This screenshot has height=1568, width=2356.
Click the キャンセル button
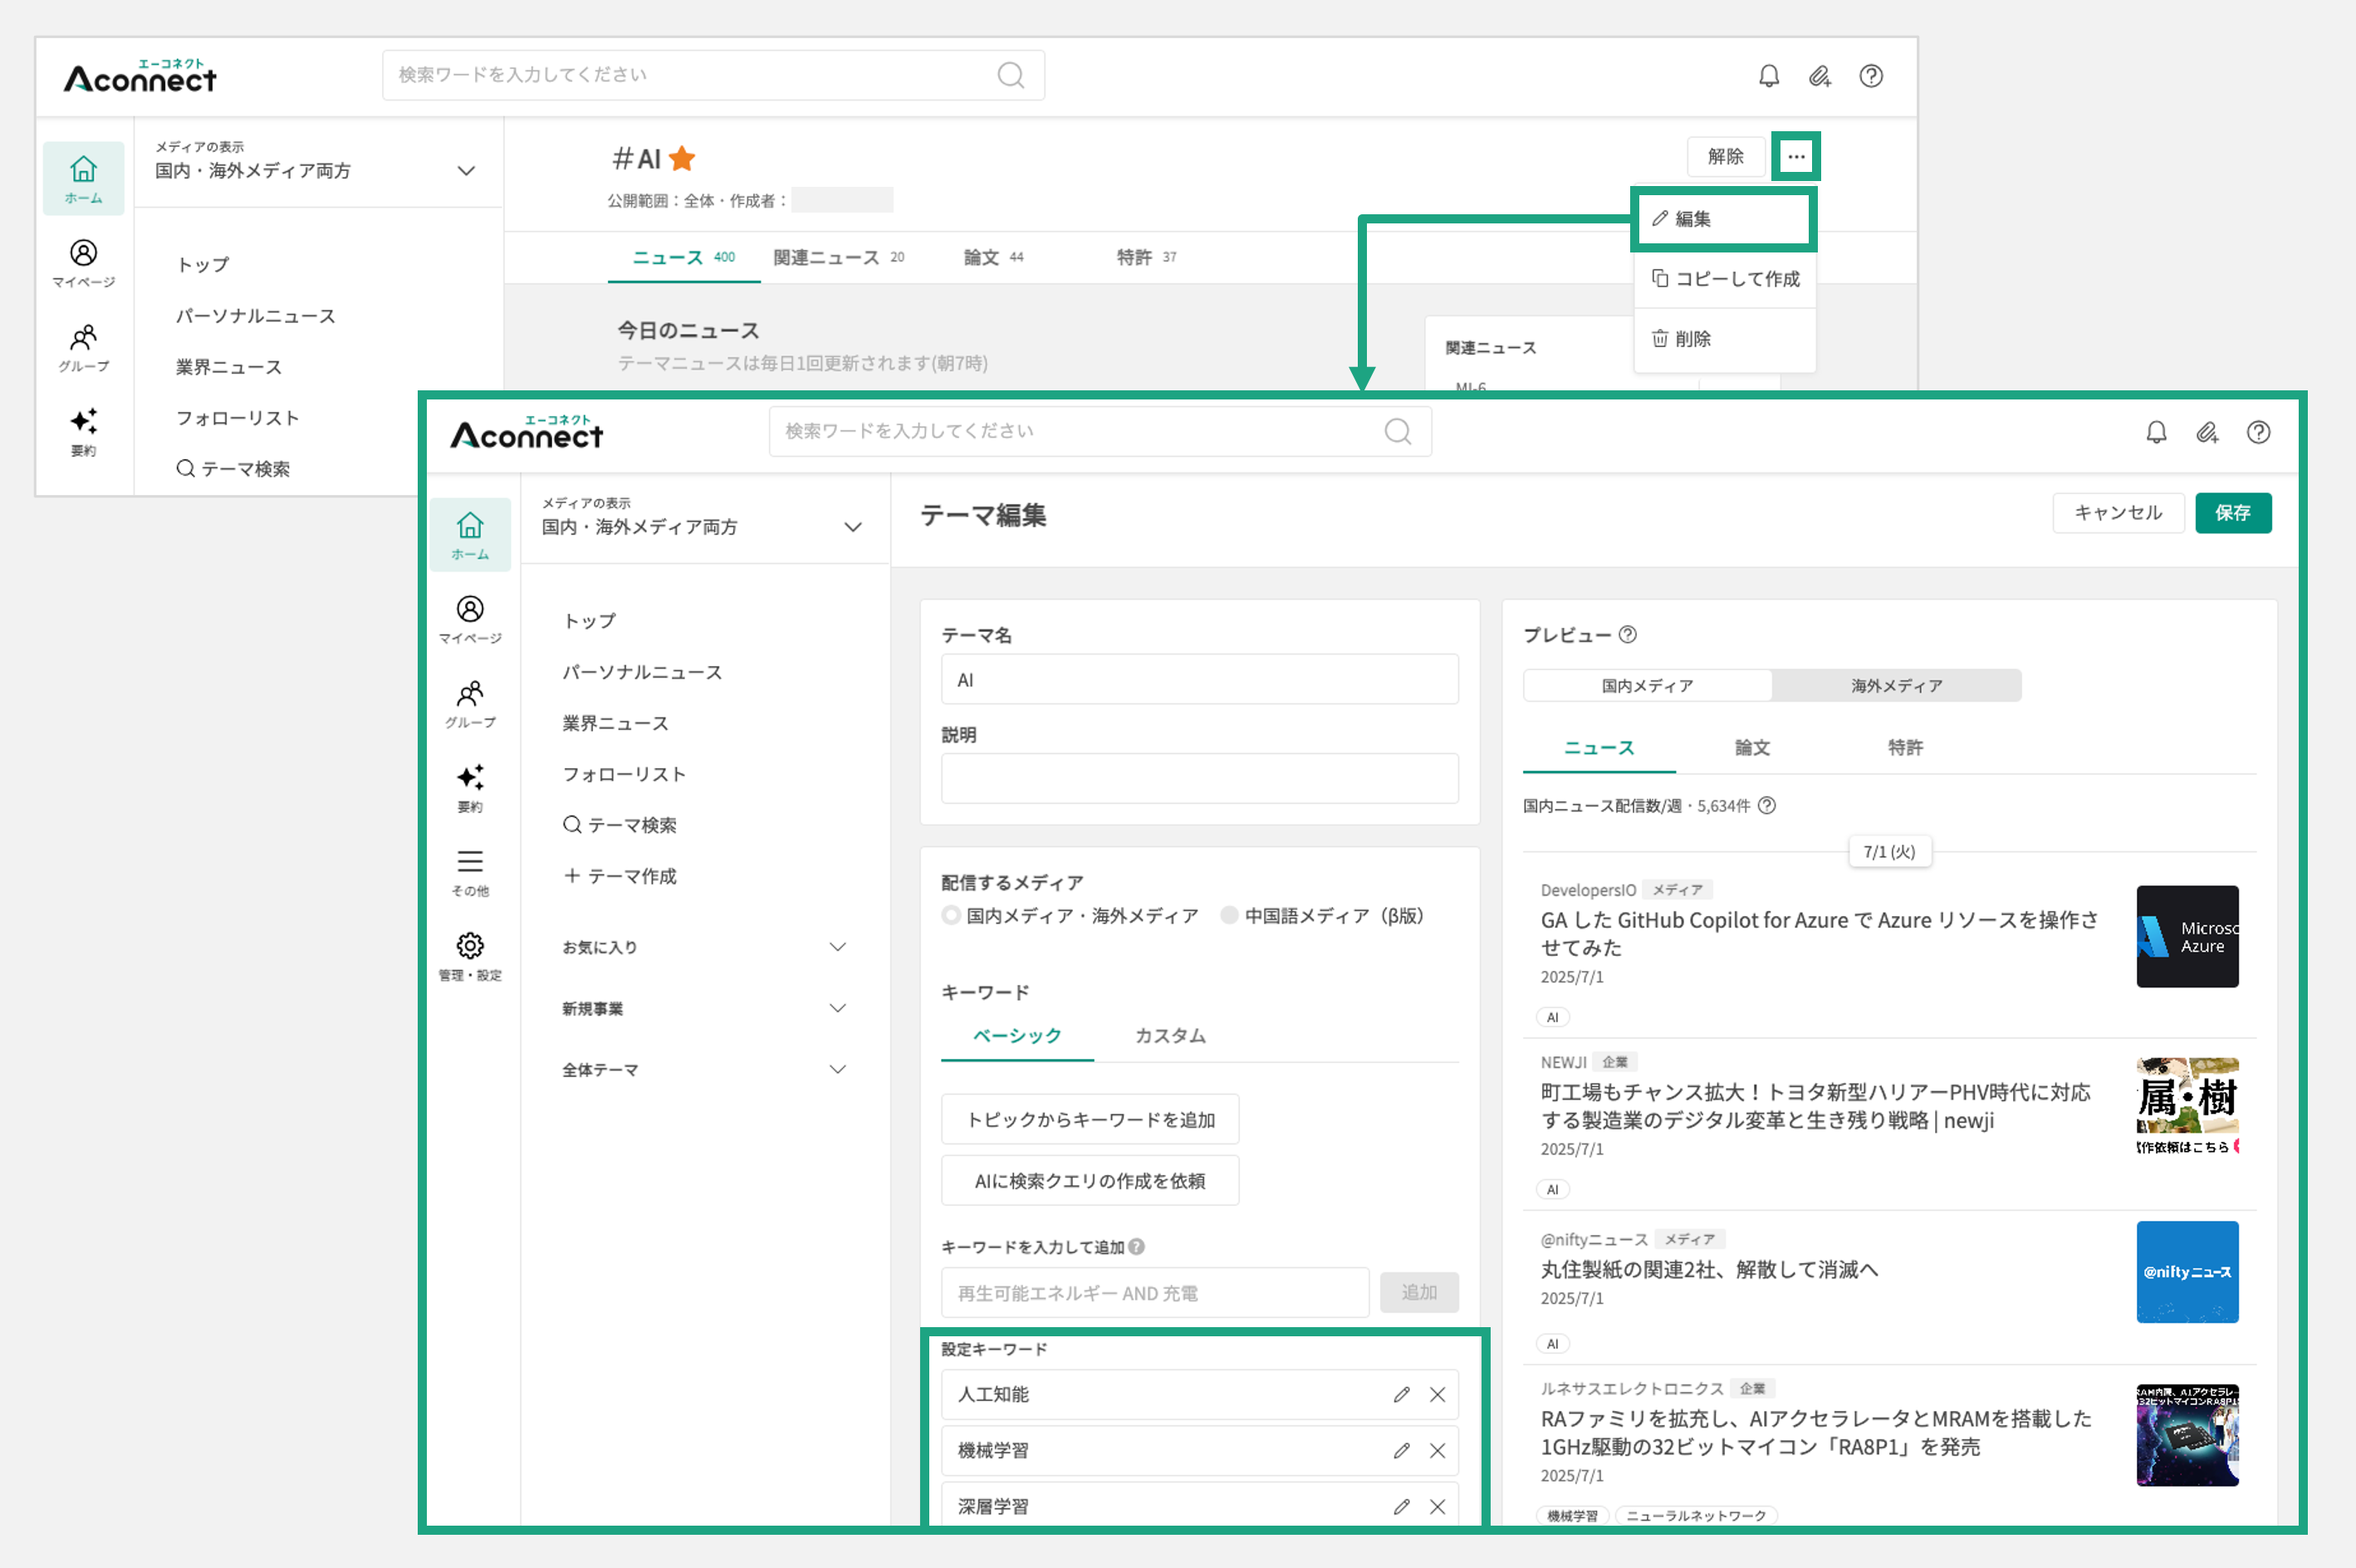[x=2118, y=513]
